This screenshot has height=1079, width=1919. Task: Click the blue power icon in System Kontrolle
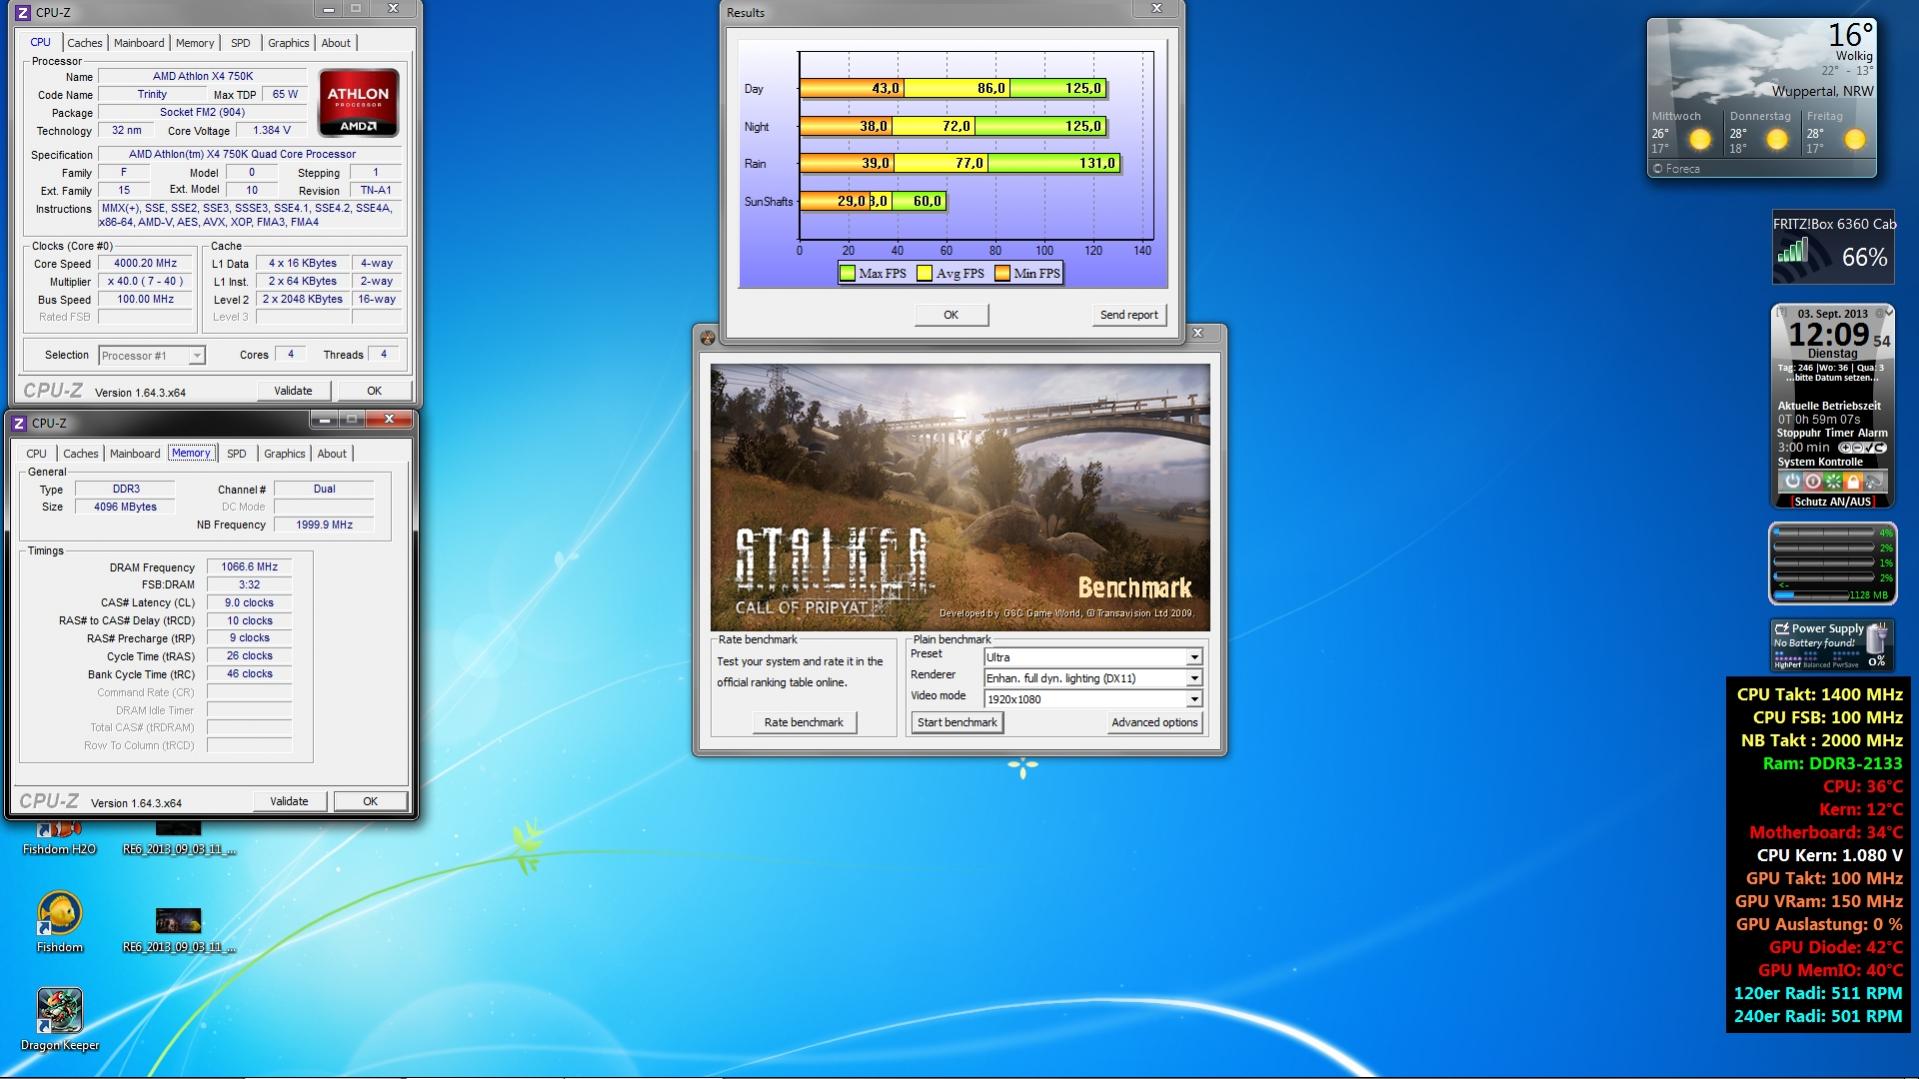(1791, 482)
